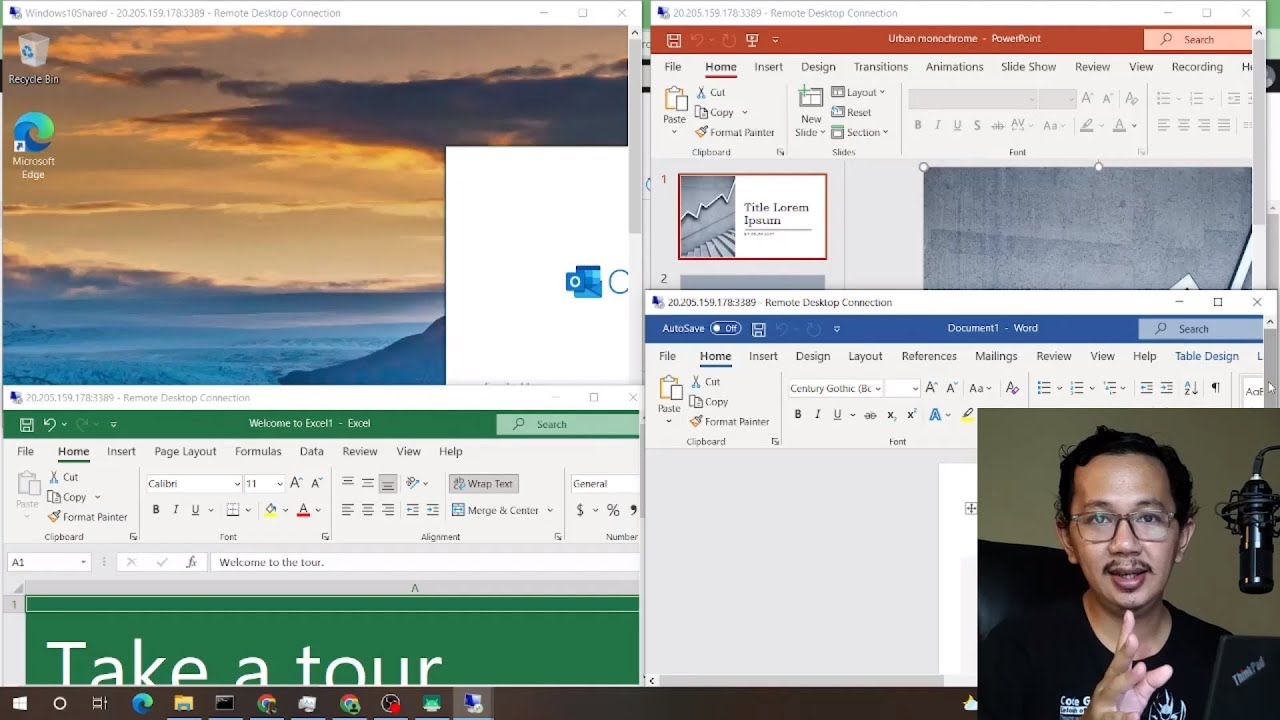Click Format Painter in the Excel ribbon
The image size is (1280, 720).
tap(87, 517)
